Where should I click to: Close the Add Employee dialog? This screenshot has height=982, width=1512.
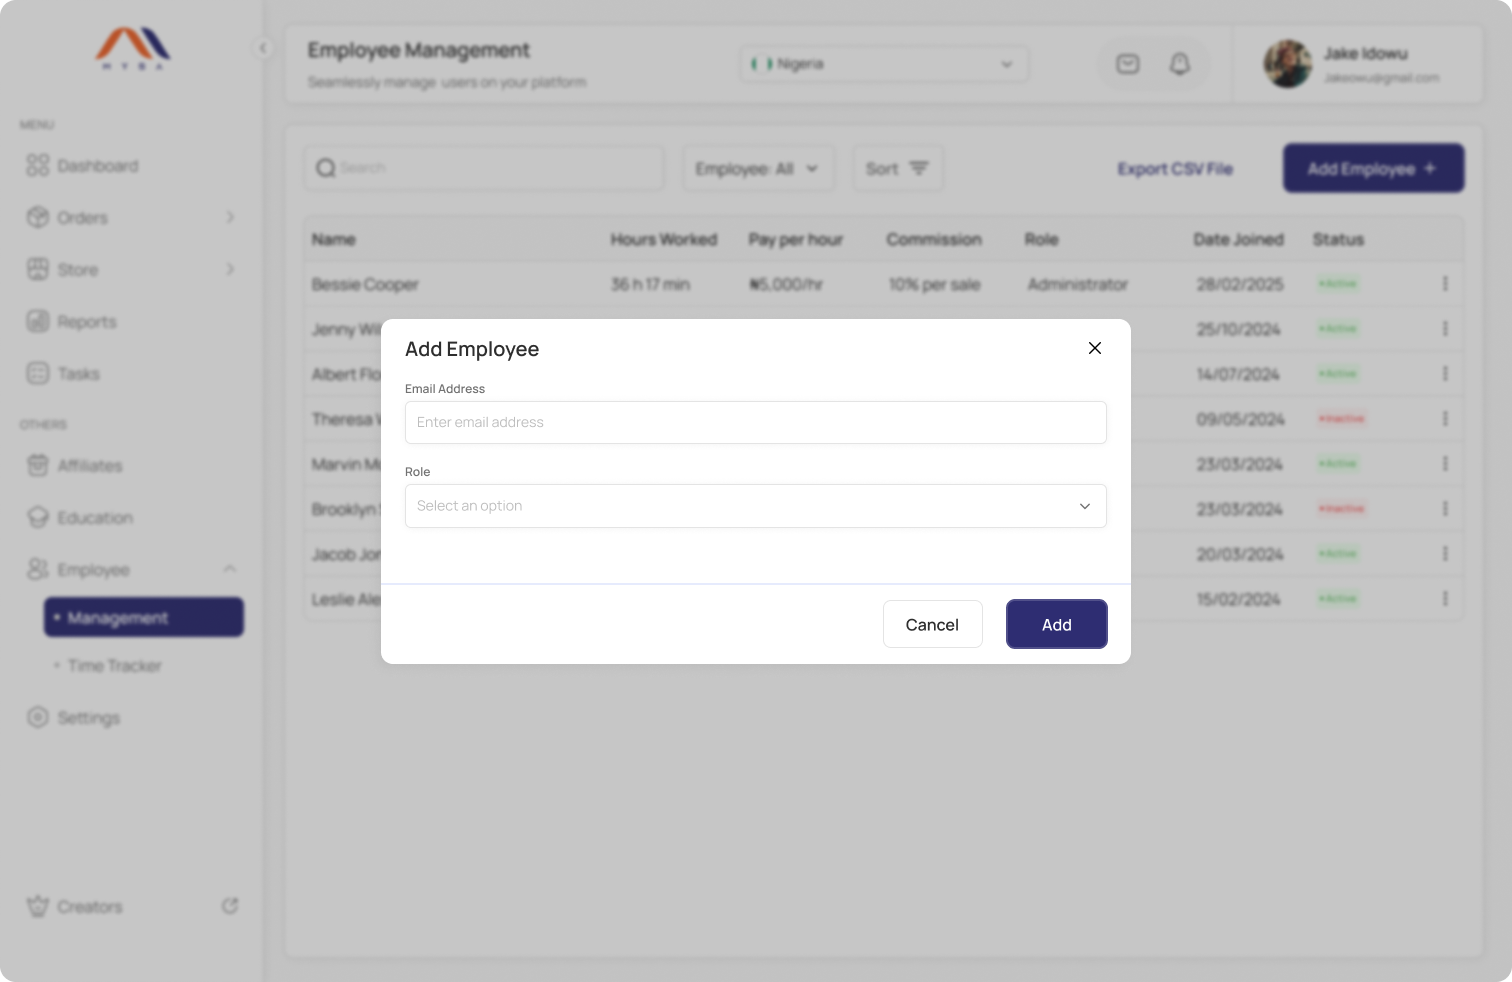[1095, 348]
